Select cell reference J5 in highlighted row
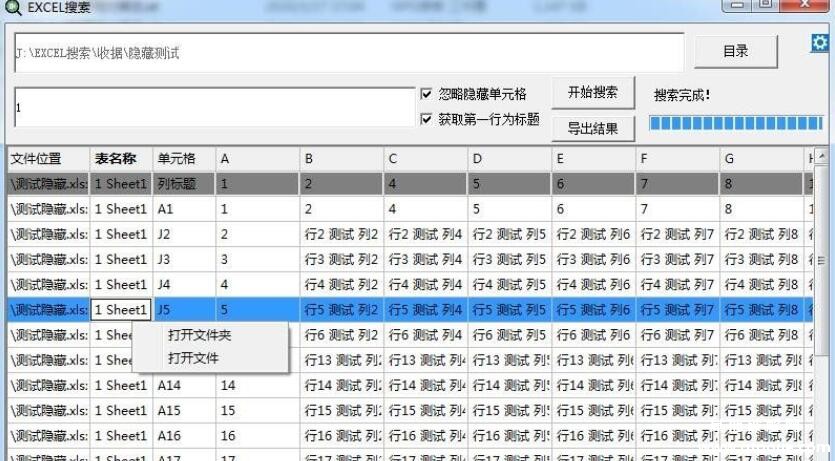 [184, 309]
